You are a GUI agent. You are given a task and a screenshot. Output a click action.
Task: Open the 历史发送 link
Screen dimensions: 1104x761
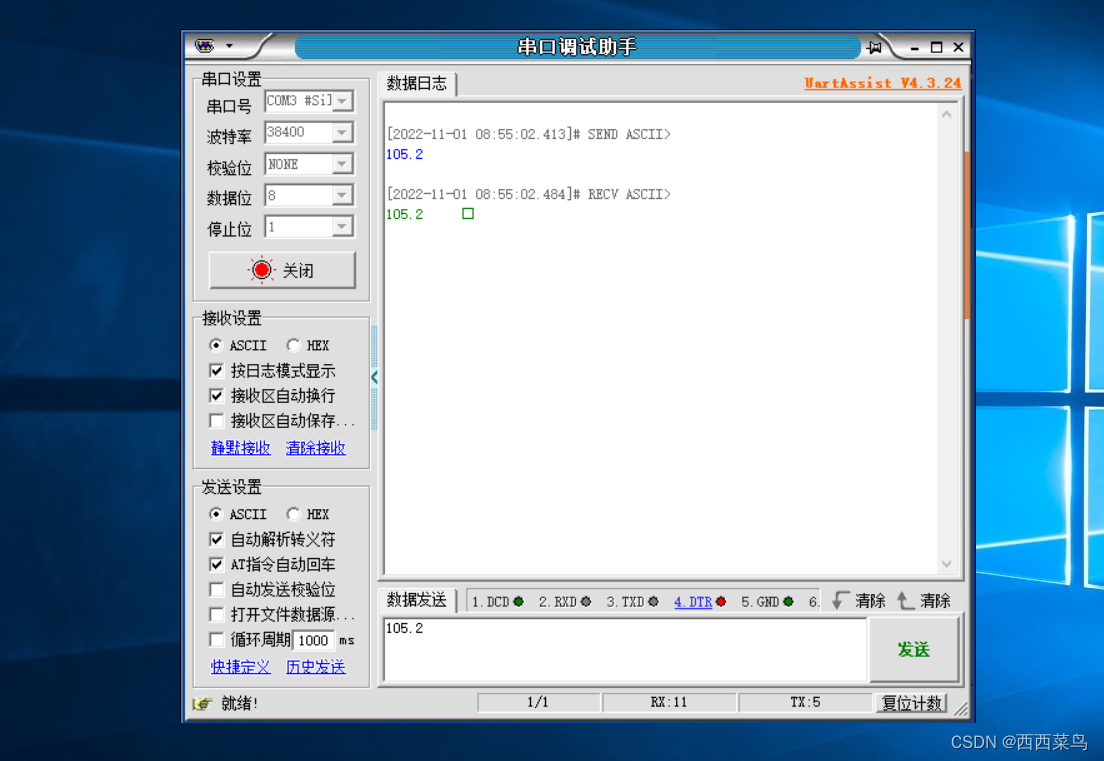[x=315, y=667]
